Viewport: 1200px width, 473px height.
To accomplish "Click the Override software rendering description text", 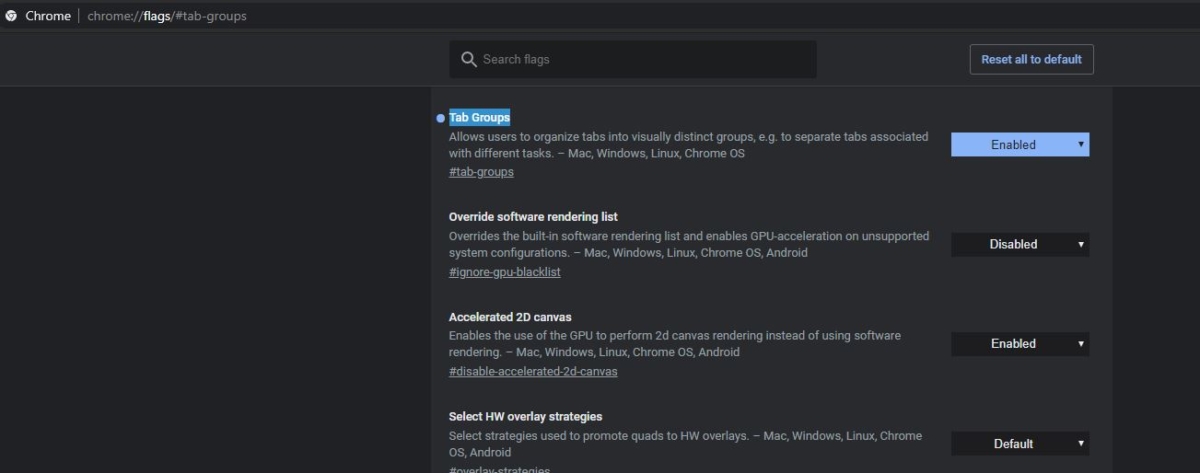I will (689, 245).
